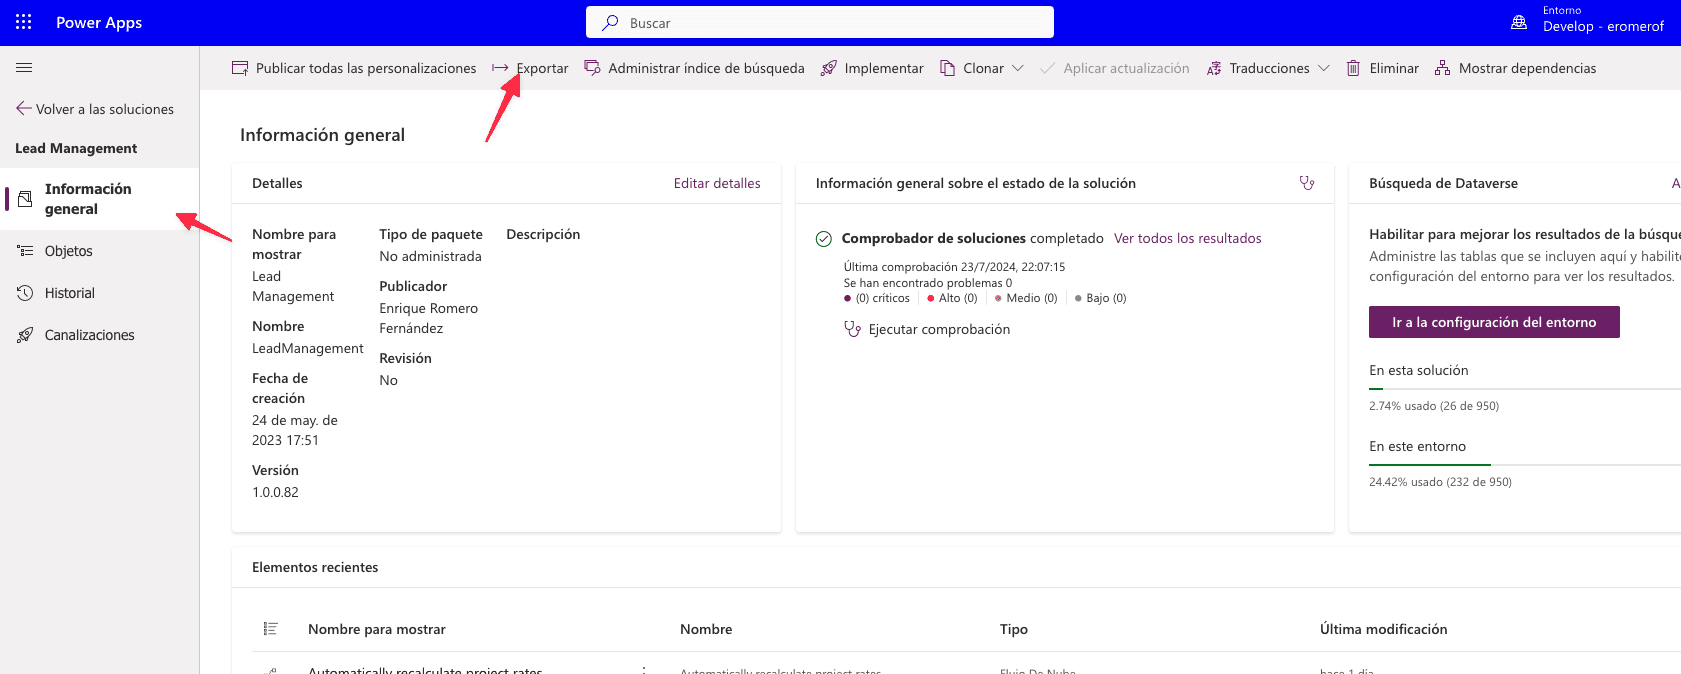Click the Lead Management solution title in sidebar
Image resolution: width=1681 pixels, height=674 pixels.
tap(76, 148)
